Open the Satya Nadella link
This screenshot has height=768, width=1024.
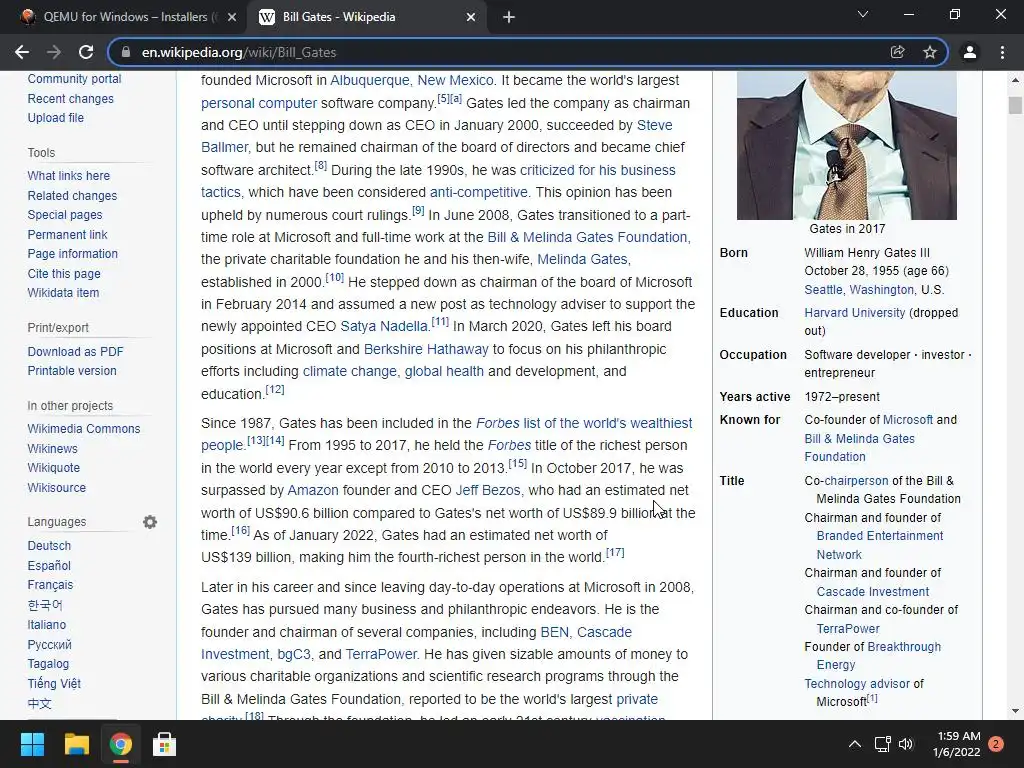(384, 327)
